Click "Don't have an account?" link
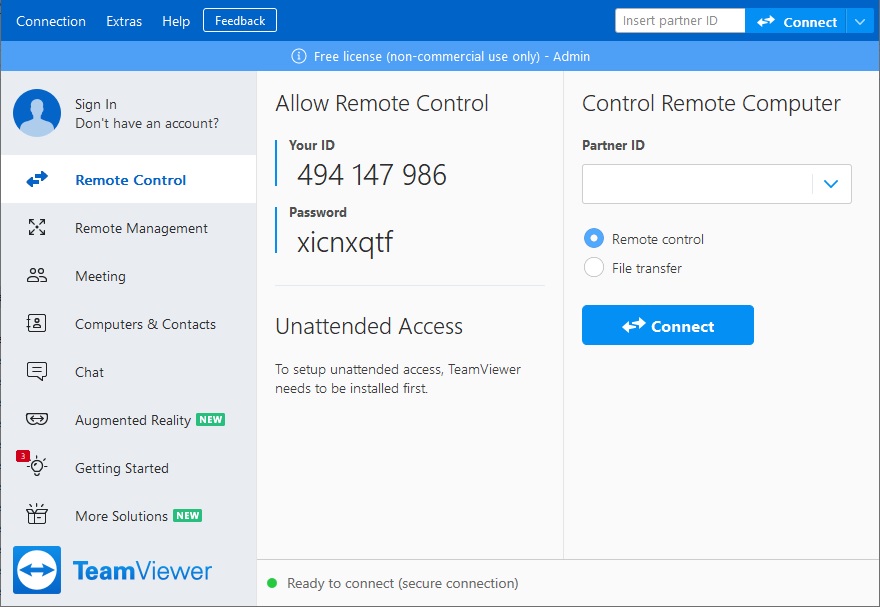The width and height of the screenshot is (880, 607). [147, 123]
